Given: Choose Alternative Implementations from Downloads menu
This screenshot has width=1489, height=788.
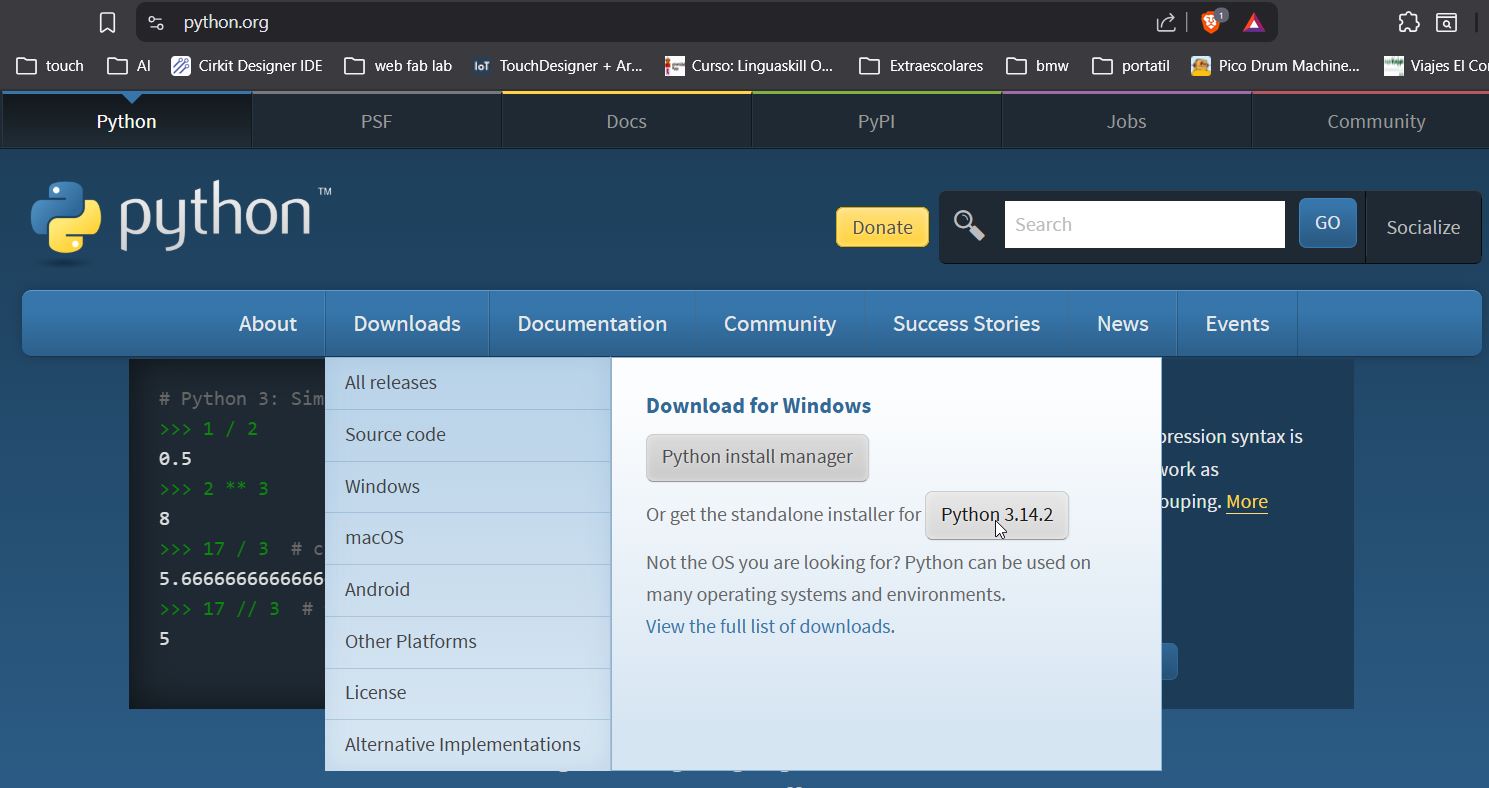Looking at the screenshot, I should tap(468, 745).
